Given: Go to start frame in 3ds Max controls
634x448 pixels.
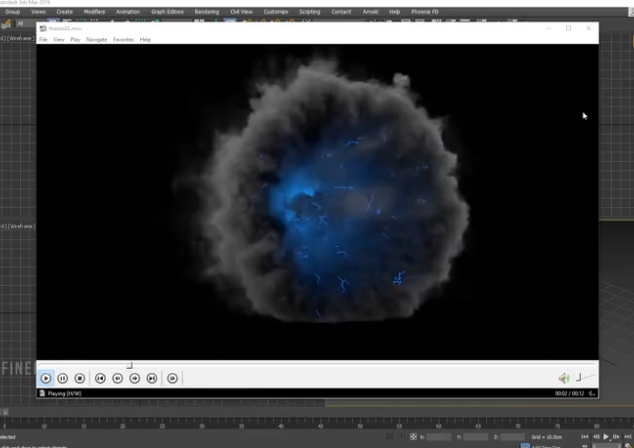Looking at the screenshot, I should (585, 437).
